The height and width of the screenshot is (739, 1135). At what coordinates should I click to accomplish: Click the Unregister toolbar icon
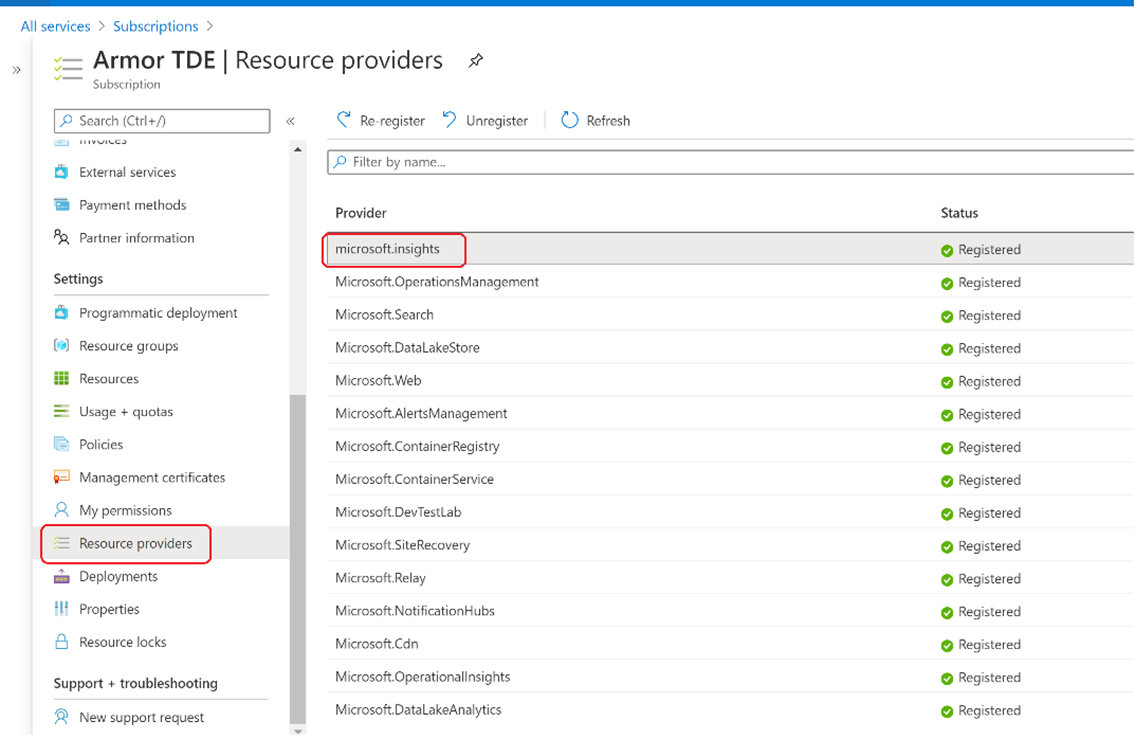coord(450,120)
